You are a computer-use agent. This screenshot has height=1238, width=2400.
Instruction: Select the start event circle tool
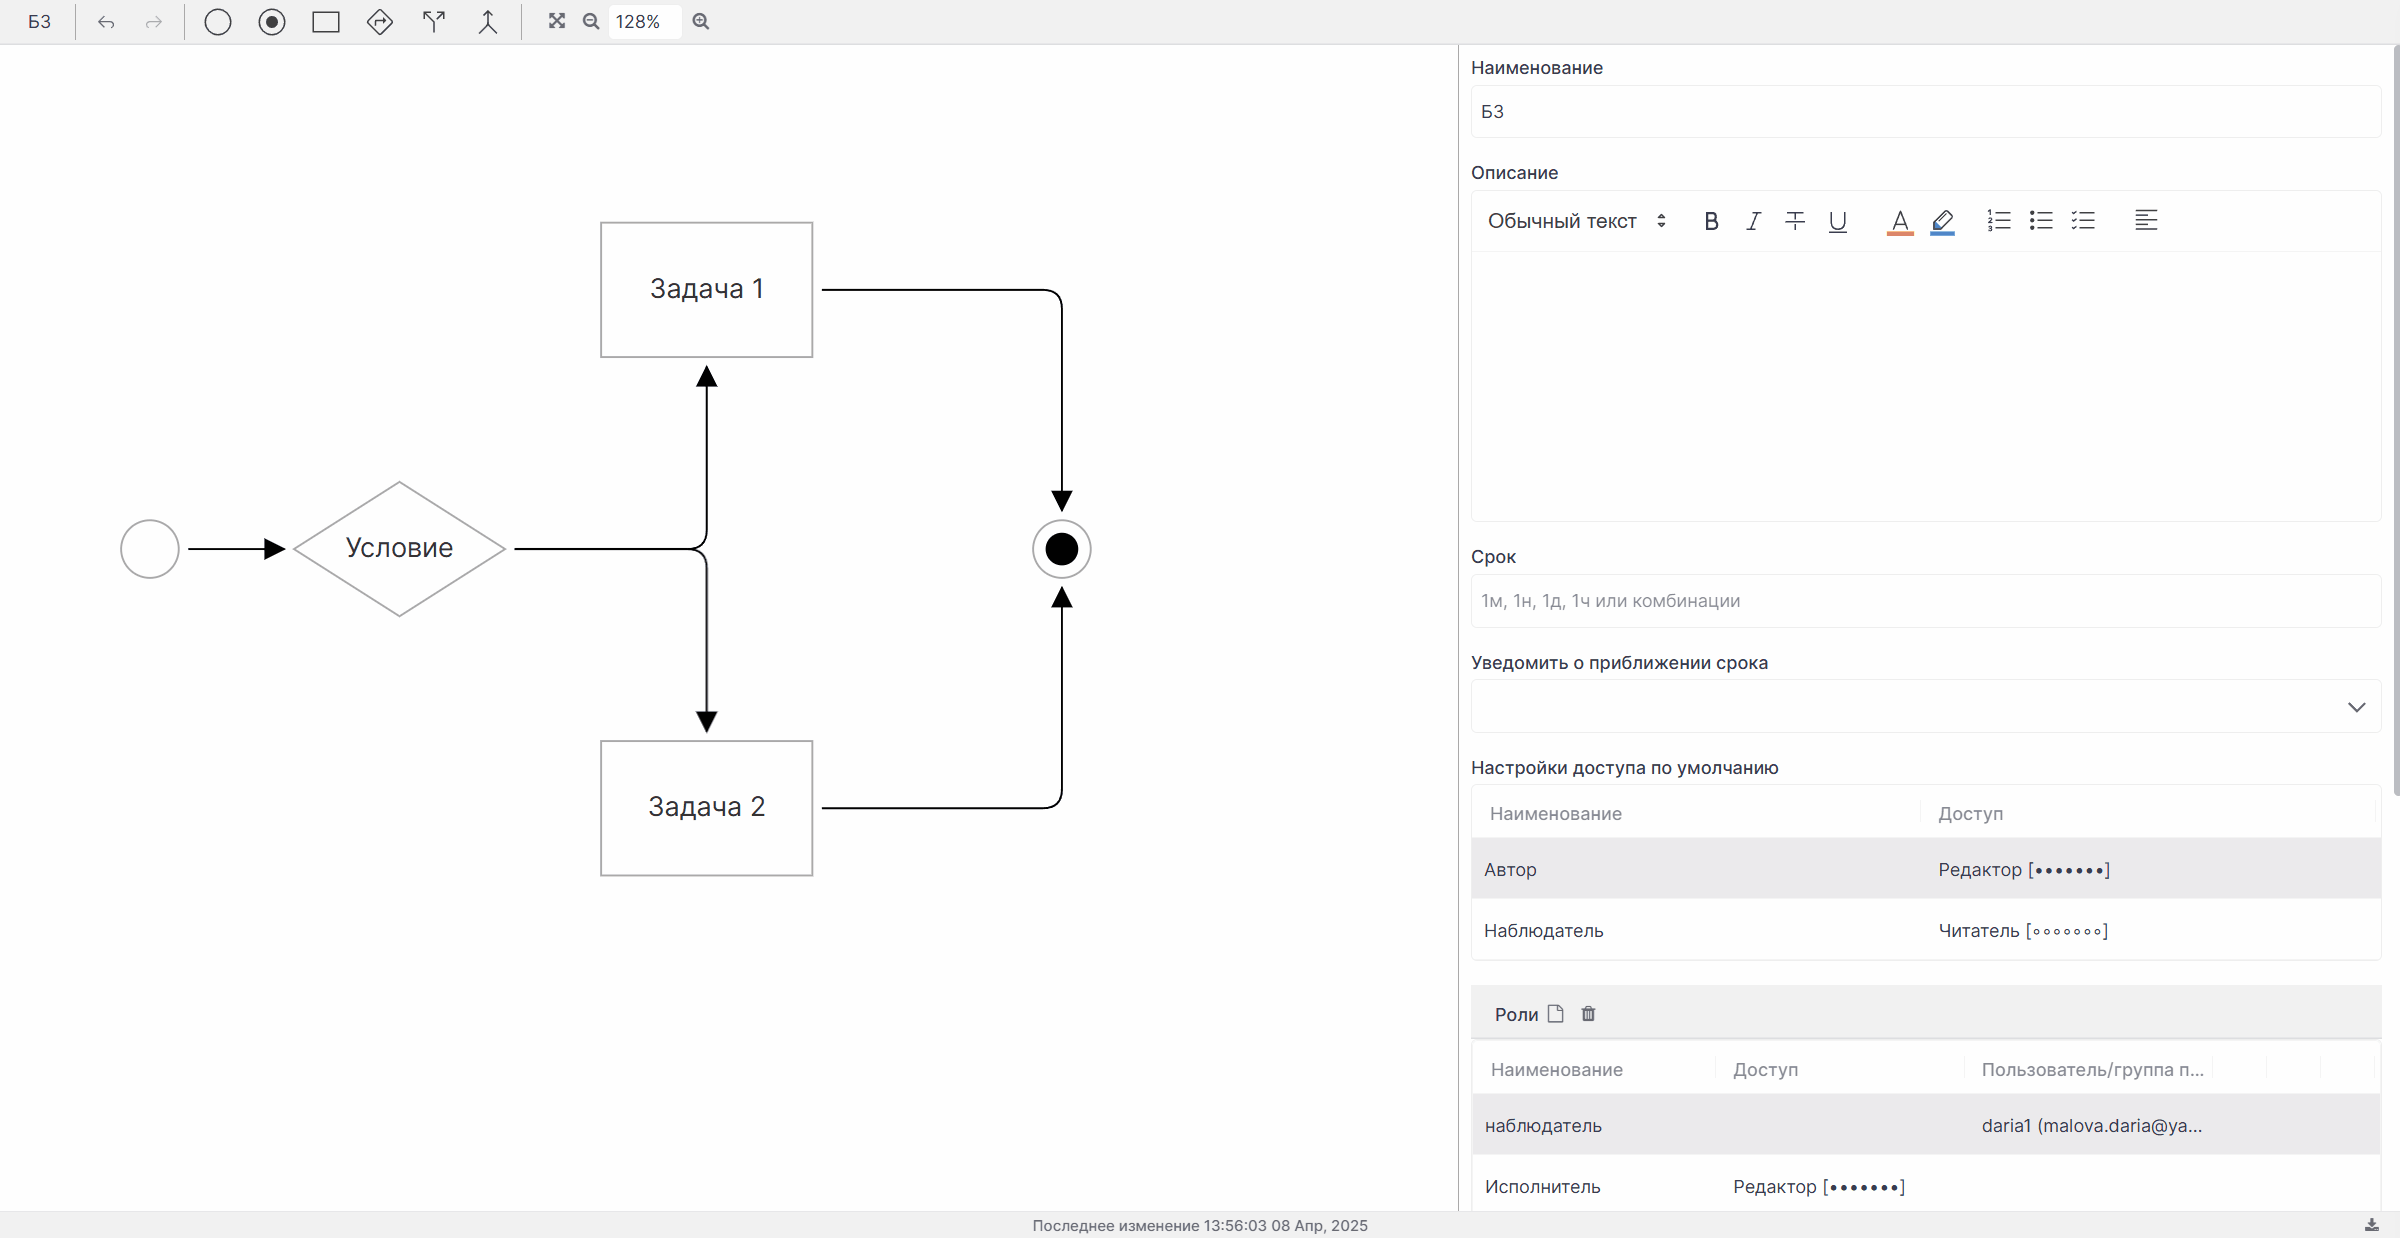tap(218, 22)
